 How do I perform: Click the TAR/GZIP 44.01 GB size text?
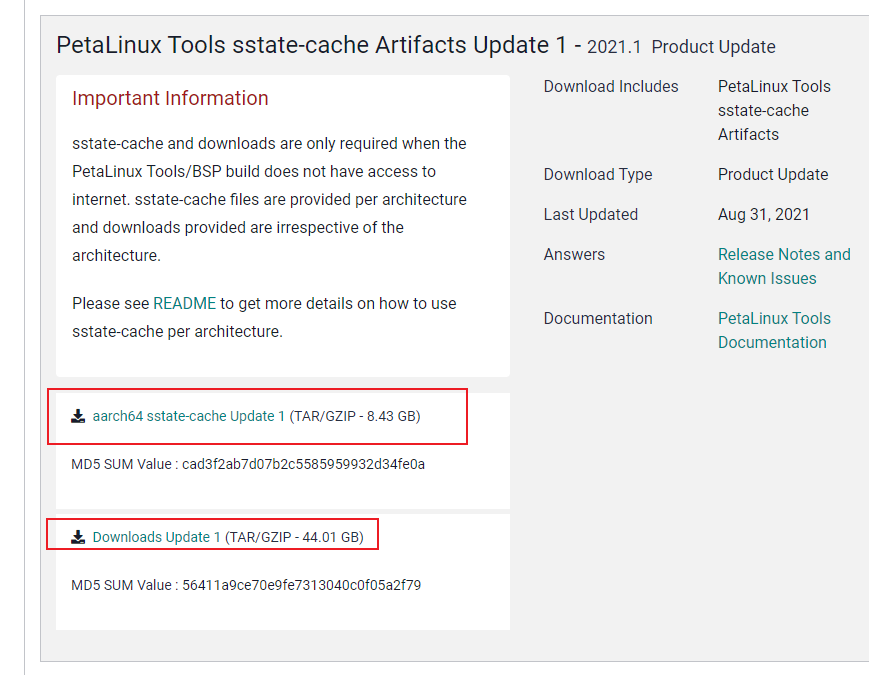coord(295,537)
